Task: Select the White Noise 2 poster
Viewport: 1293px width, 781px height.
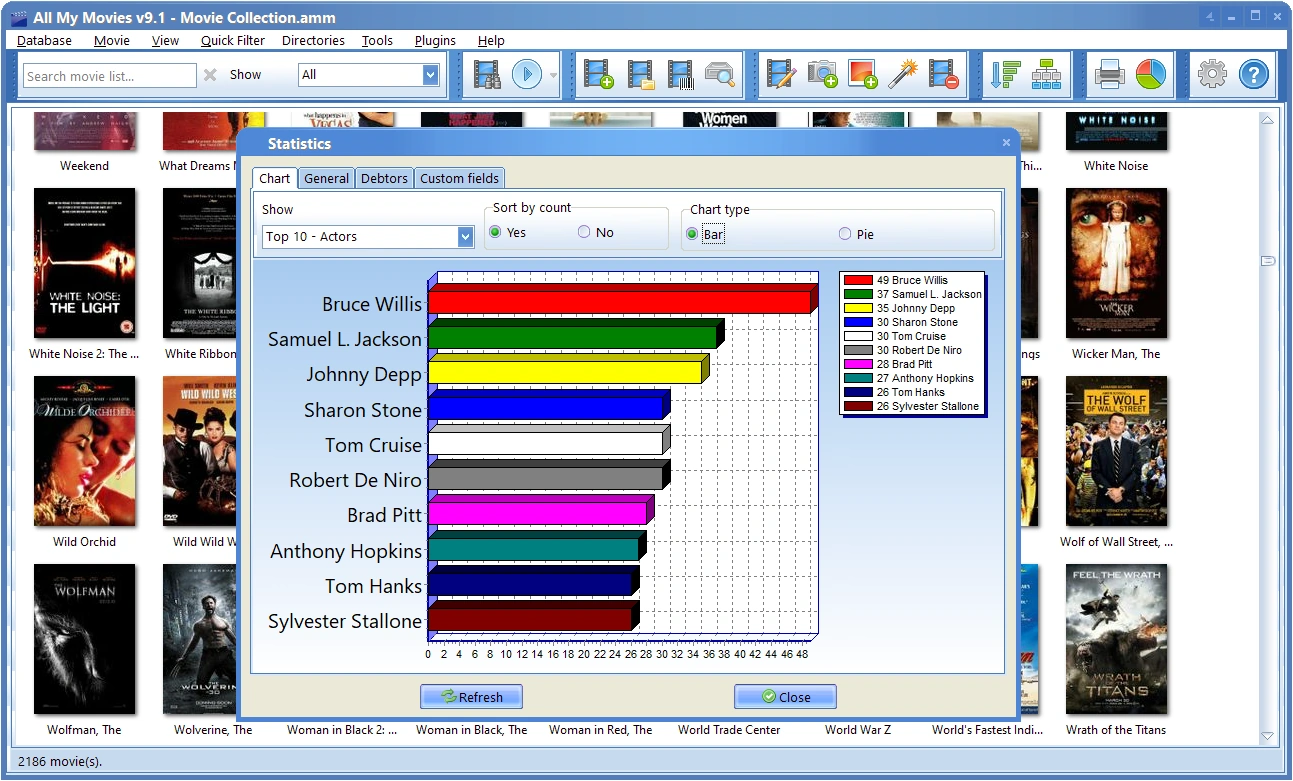Action: pyautogui.click(x=84, y=263)
